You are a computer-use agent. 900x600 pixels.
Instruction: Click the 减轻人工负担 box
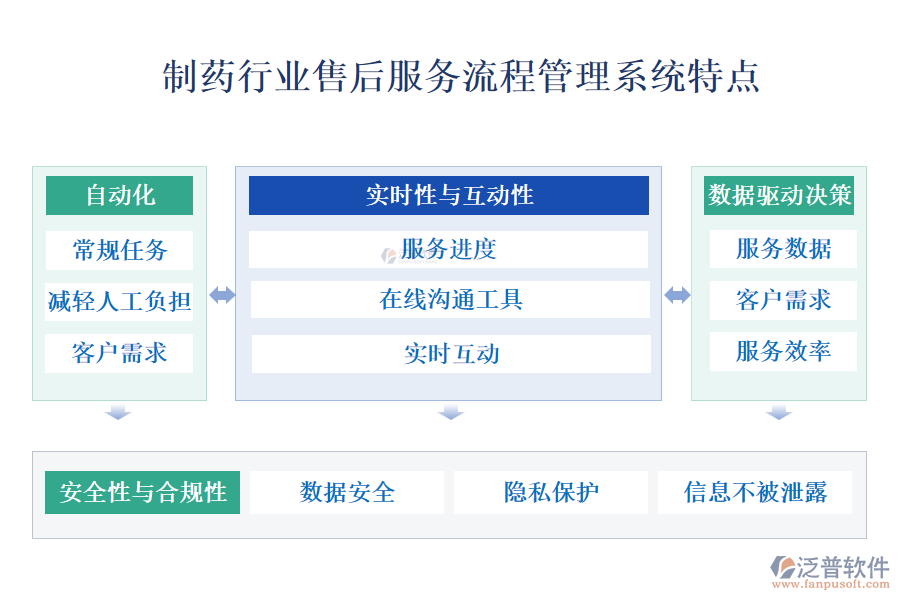coord(119,300)
